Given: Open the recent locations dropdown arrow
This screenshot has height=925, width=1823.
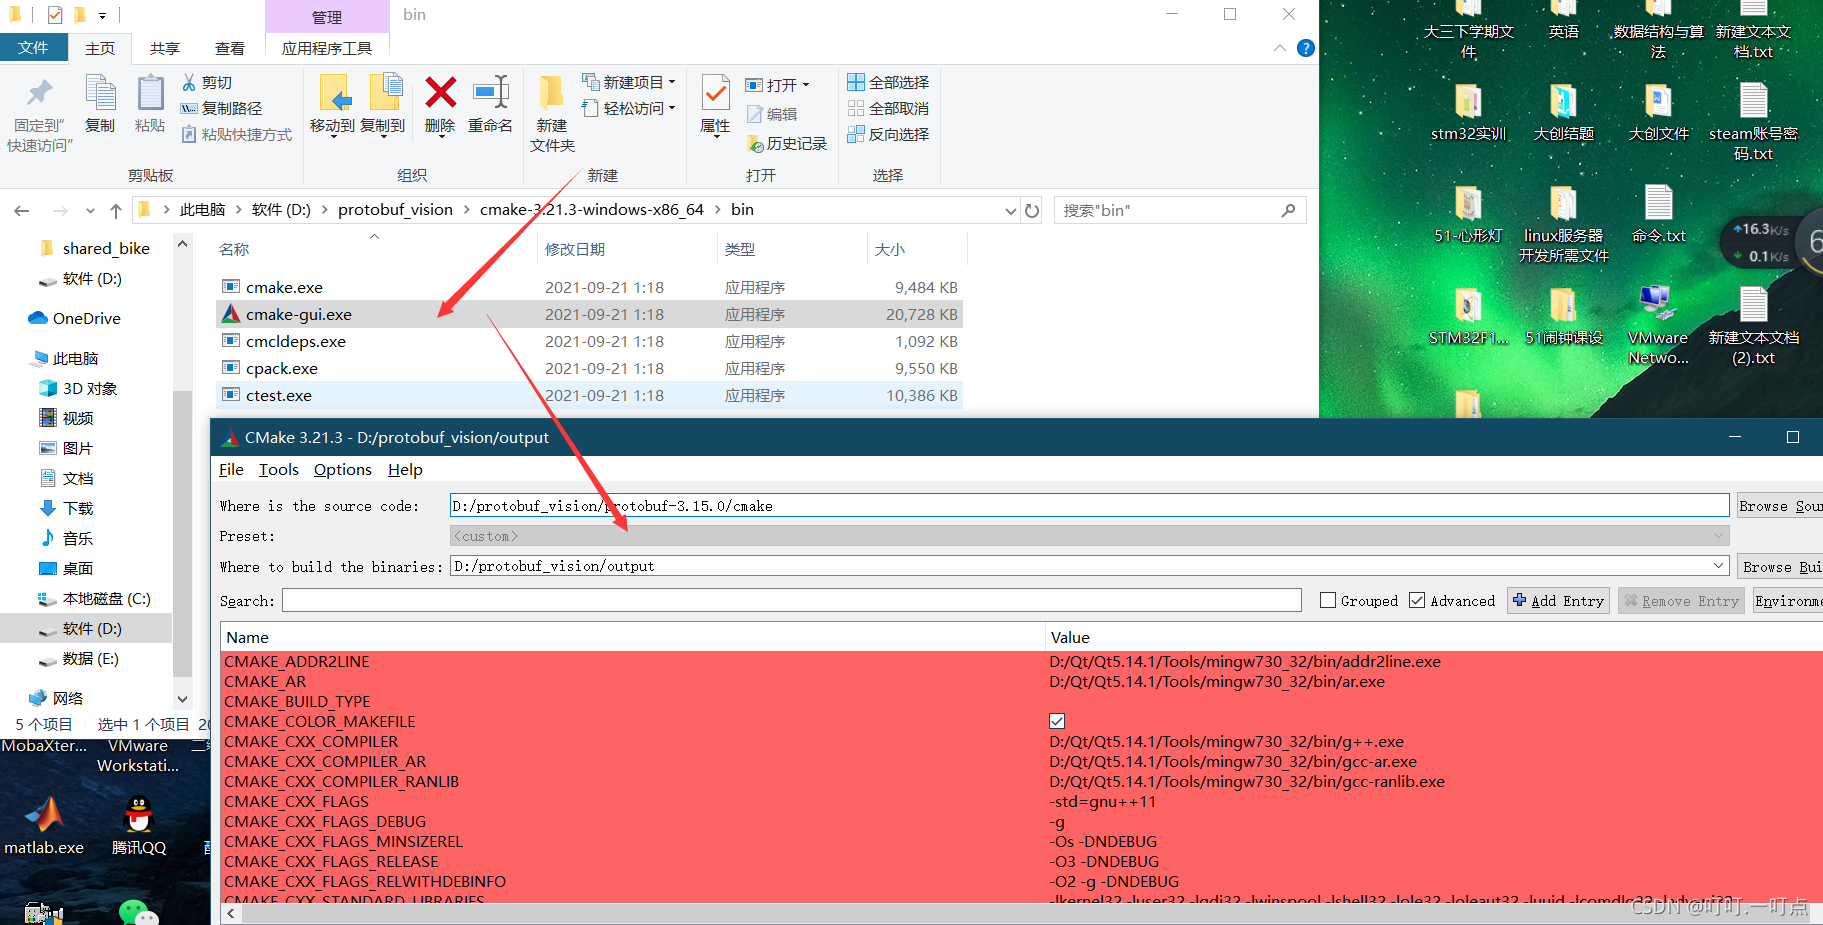Looking at the screenshot, I should pyautogui.click(x=90, y=211).
